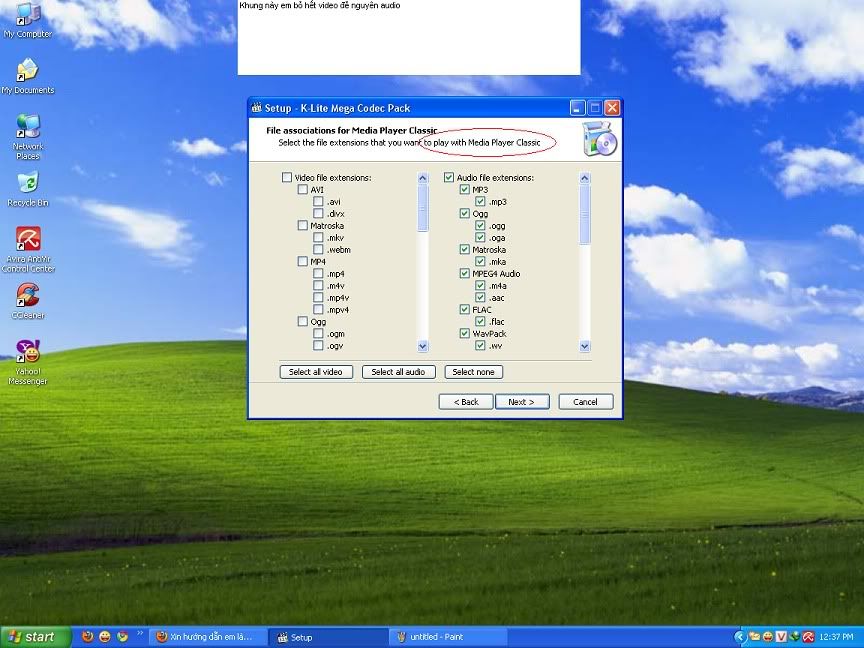The width and height of the screenshot is (864, 648).
Task: Uncheck the Audio file extensions checkbox
Action: (449, 177)
